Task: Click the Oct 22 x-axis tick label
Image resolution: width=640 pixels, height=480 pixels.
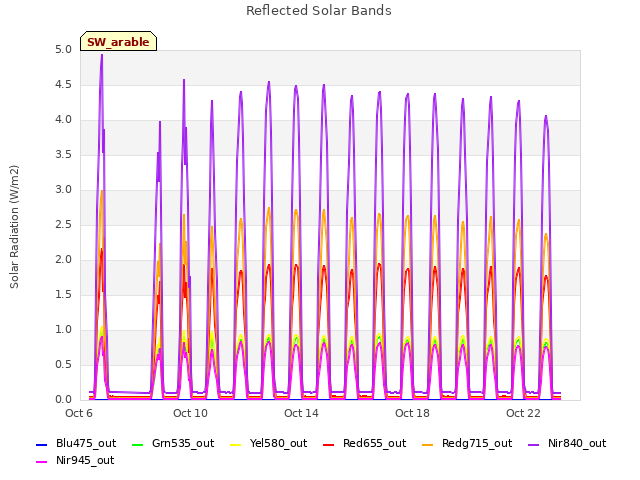Action: click(x=523, y=413)
